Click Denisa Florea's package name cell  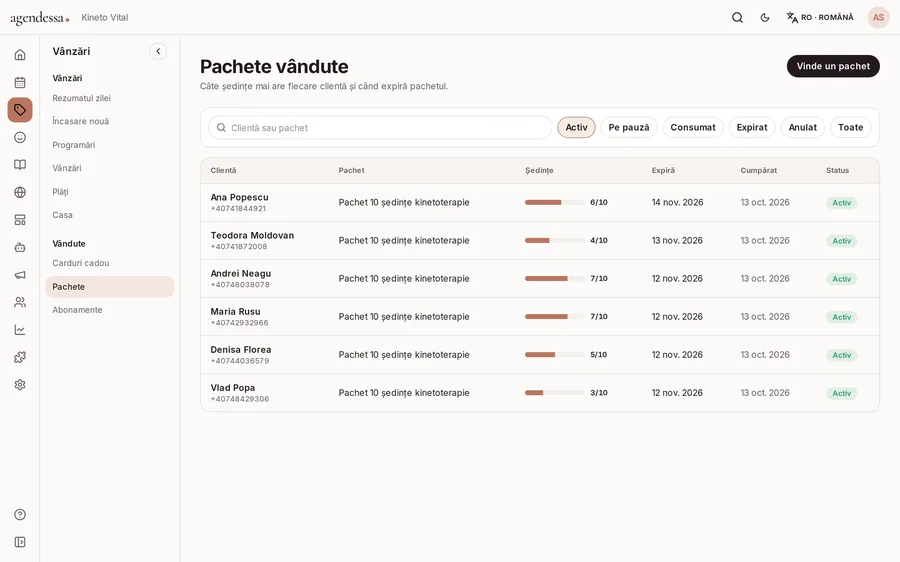(x=404, y=355)
